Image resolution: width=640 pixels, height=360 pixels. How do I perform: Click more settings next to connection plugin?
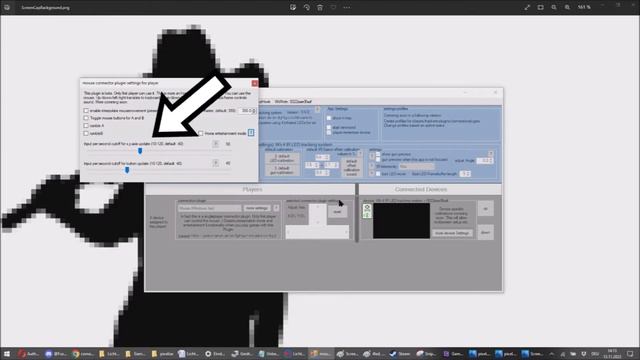click(x=257, y=208)
